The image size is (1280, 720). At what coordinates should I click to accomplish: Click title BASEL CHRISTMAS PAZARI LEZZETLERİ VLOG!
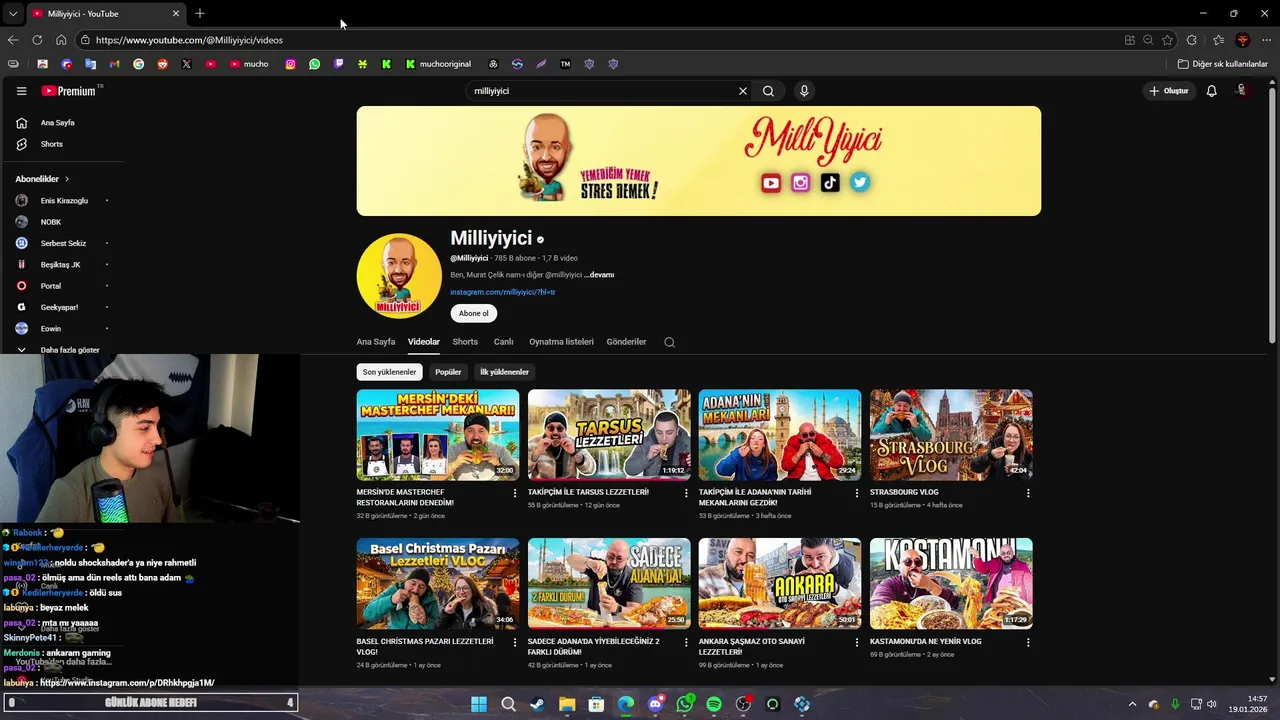(x=425, y=646)
